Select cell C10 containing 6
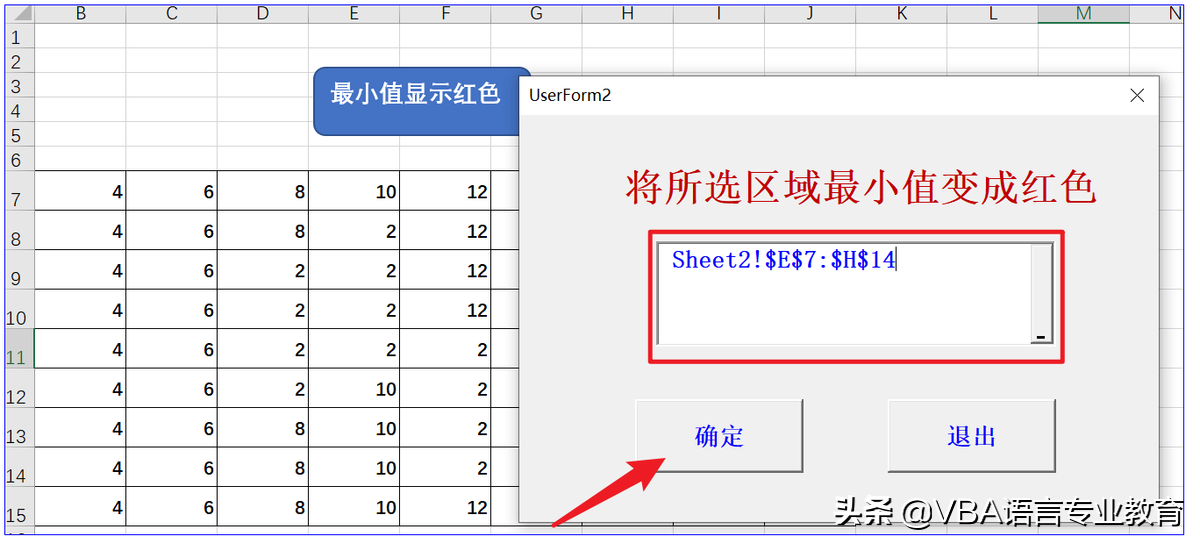The width and height of the screenshot is (1200, 544). (x=172, y=310)
